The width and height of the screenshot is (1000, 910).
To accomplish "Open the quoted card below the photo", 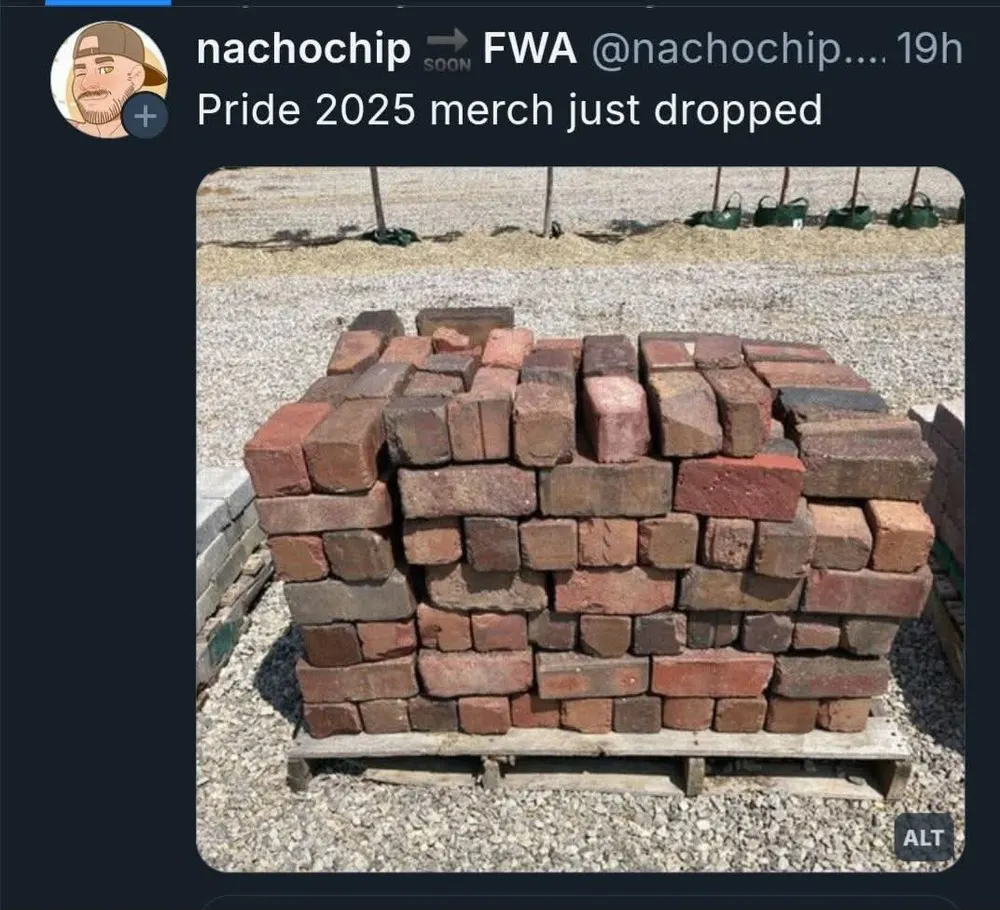I will click(580, 903).
